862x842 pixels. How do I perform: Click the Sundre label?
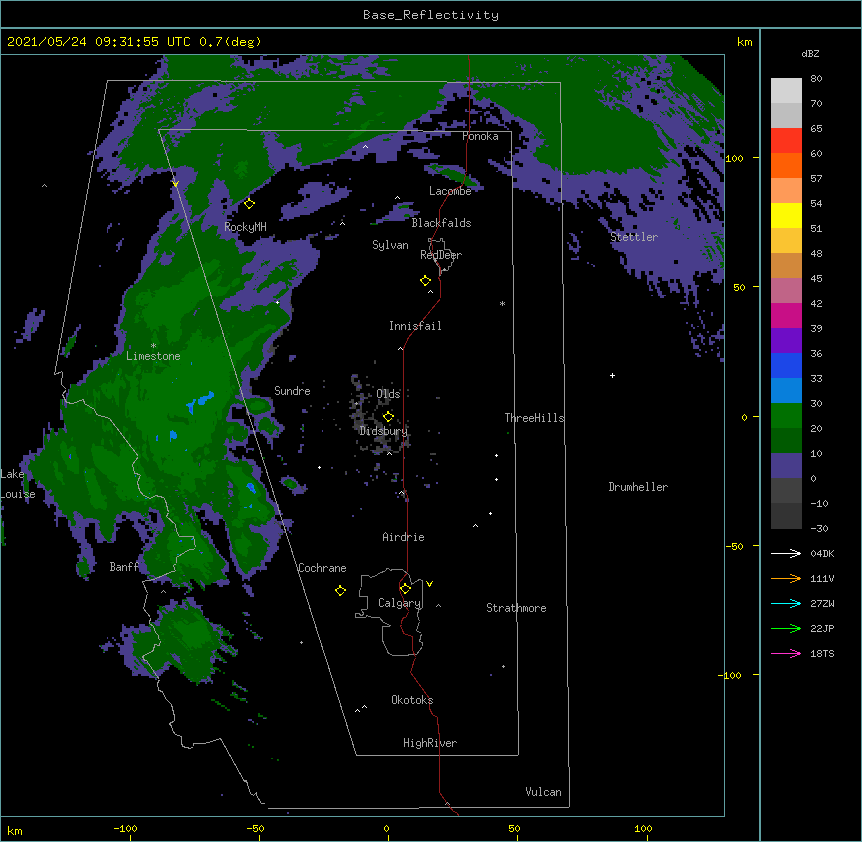(292, 391)
